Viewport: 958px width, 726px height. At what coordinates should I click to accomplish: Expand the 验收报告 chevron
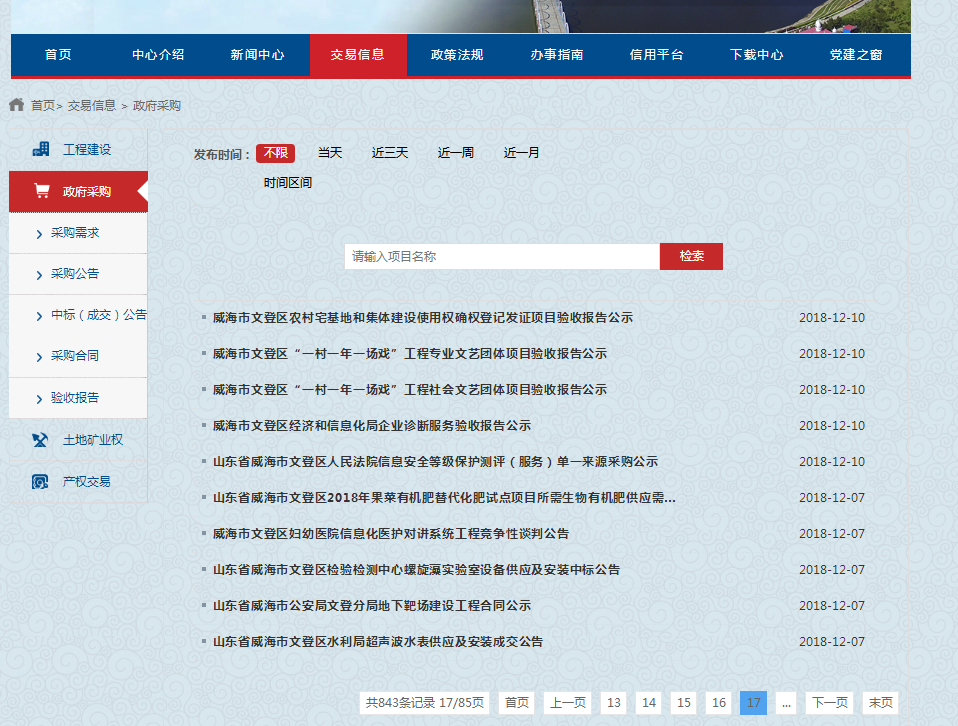(39, 399)
